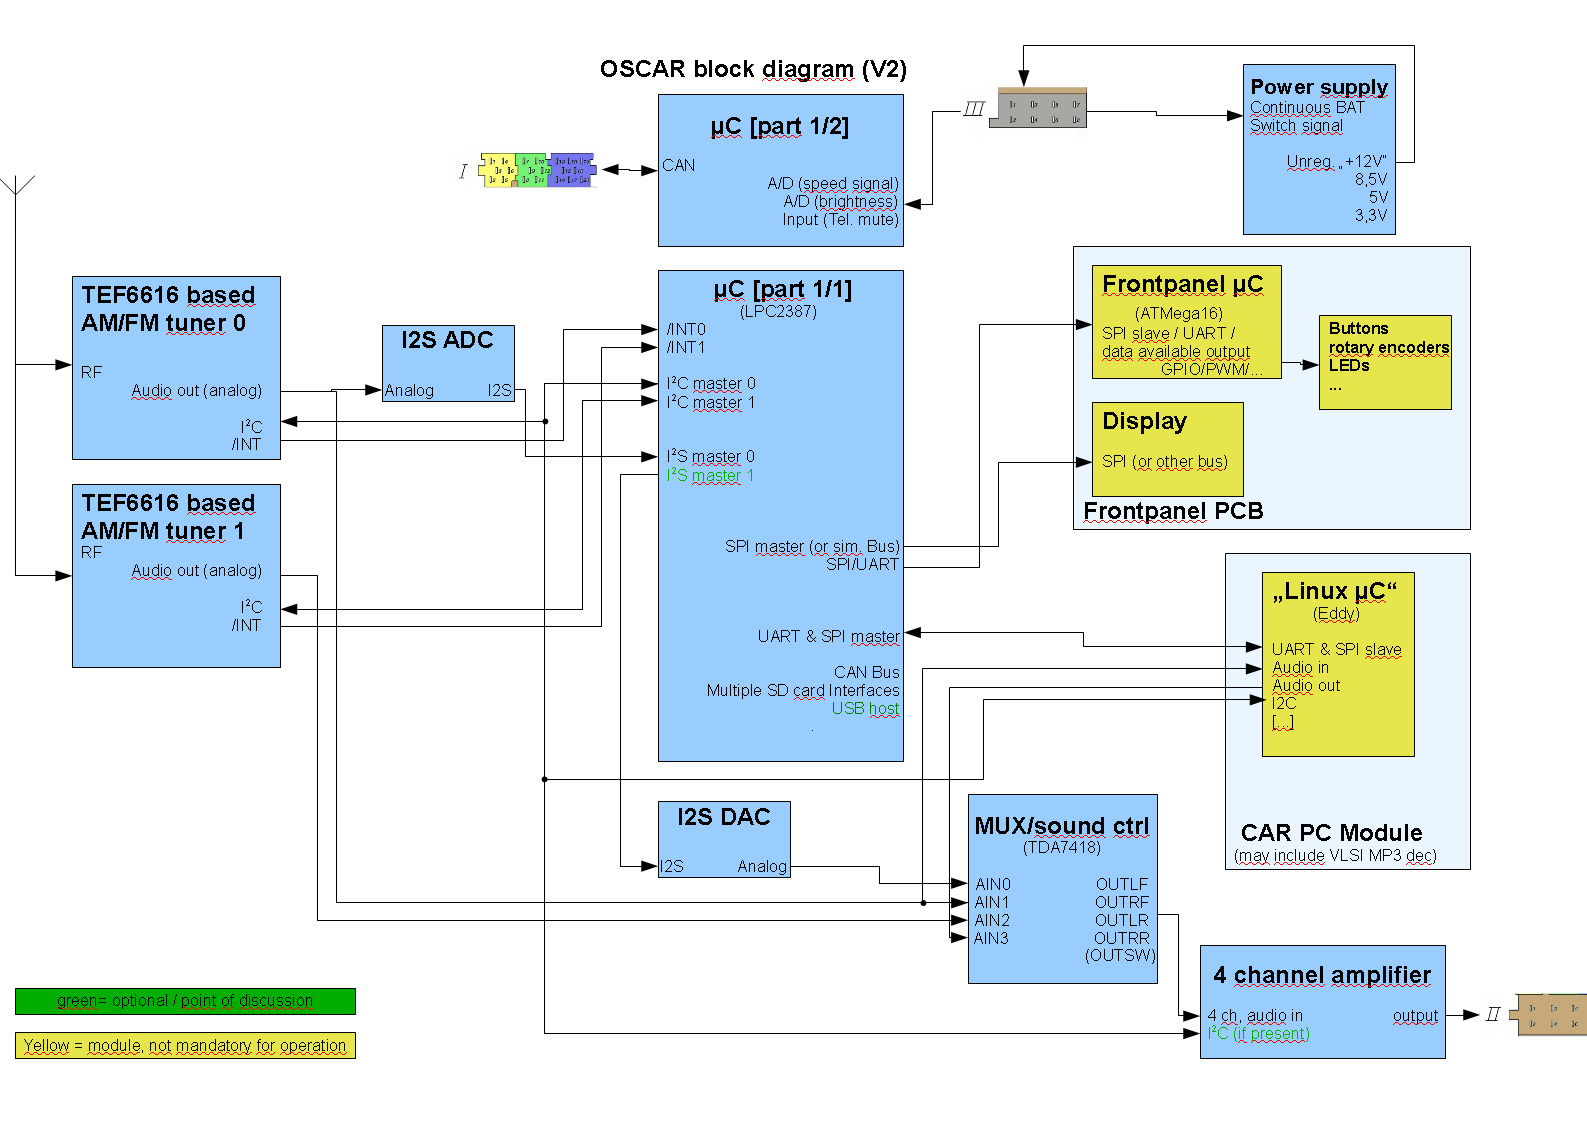This screenshot has width=1587, height=1123.
Task: Click the antenna symbol
Action: (18, 185)
